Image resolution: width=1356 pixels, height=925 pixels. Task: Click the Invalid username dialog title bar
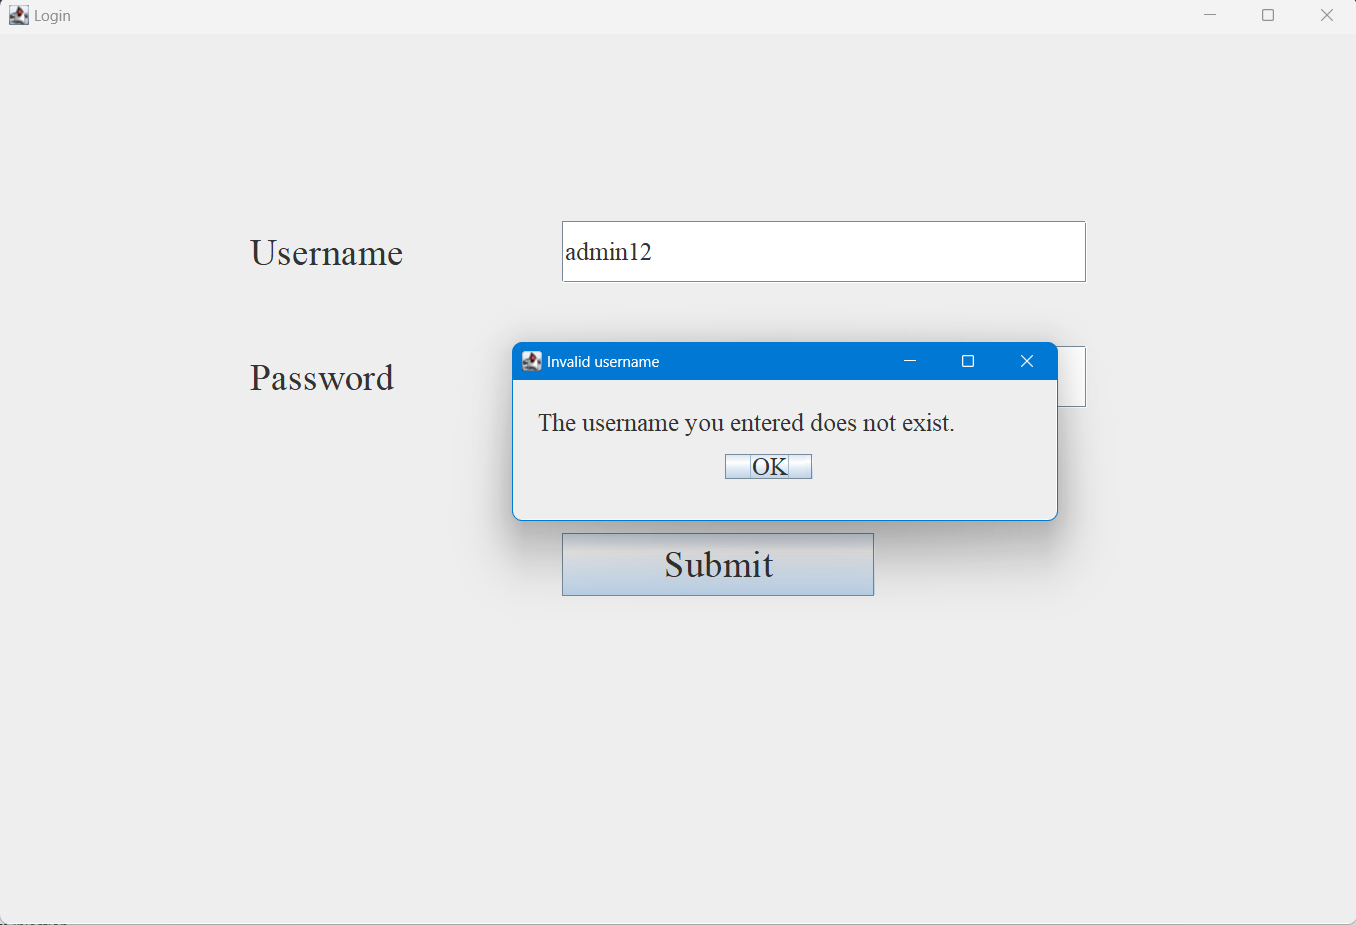click(x=780, y=361)
